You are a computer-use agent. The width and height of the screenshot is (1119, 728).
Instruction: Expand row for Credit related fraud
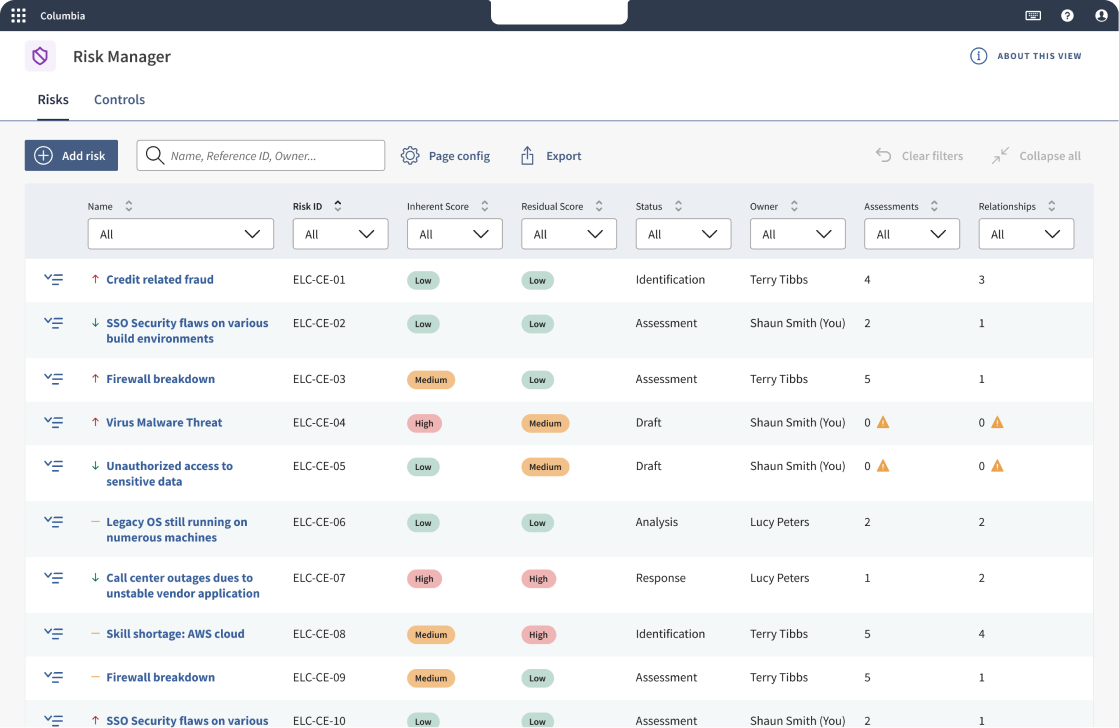54,280
